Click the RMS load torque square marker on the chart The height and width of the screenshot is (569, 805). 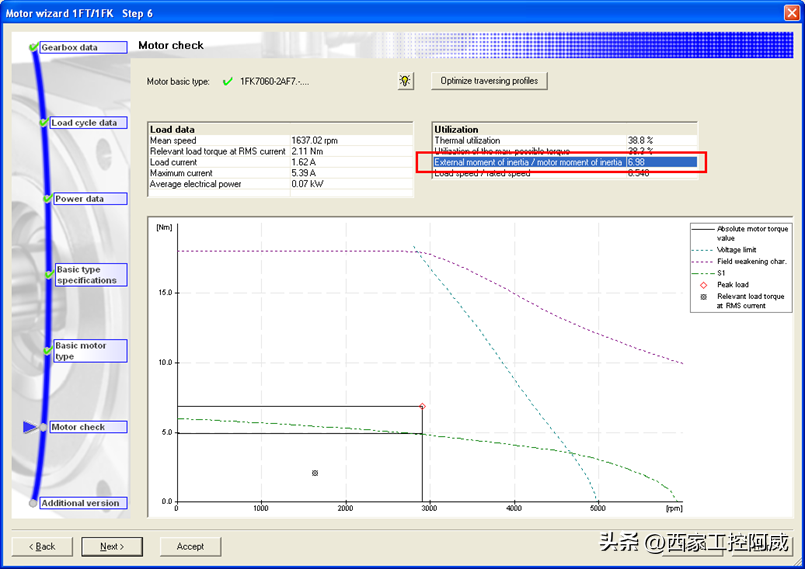315,473
